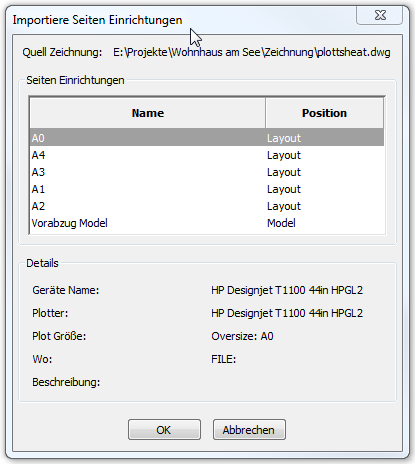Viewport: 415px width, 464px height.
Task: Choose the A1 page setup entry
Action: tap(207, 189)
